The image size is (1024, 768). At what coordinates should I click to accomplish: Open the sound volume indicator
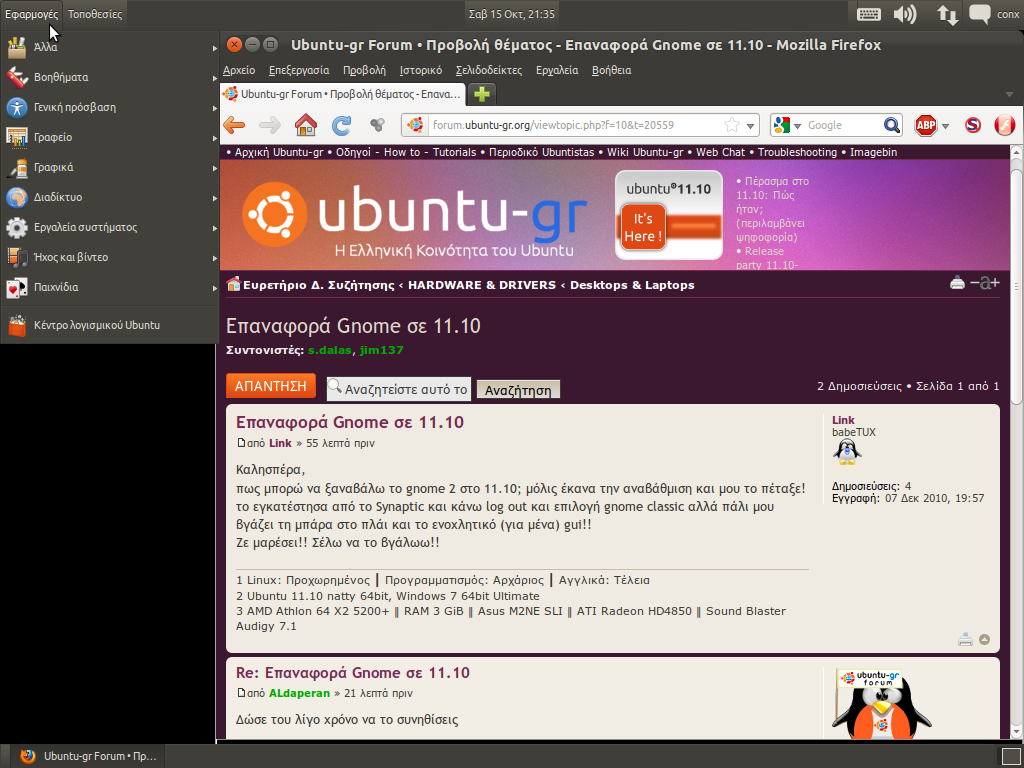click(x=905, y=14)
